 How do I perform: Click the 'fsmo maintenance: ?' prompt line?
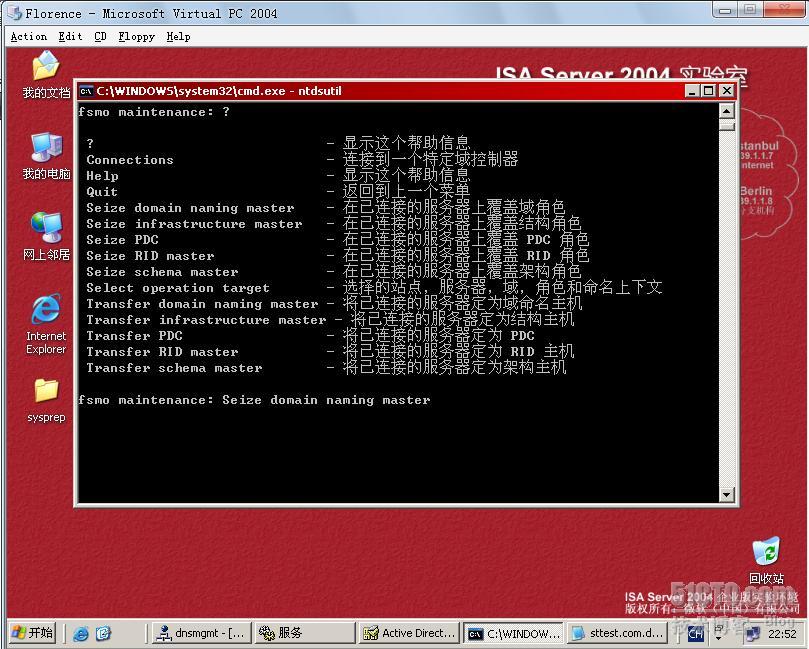click(154, 112)
